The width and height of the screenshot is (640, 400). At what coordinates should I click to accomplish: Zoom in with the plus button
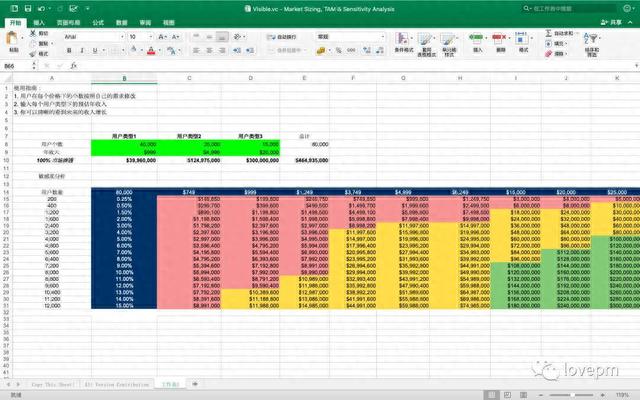[x=602, y=395]
